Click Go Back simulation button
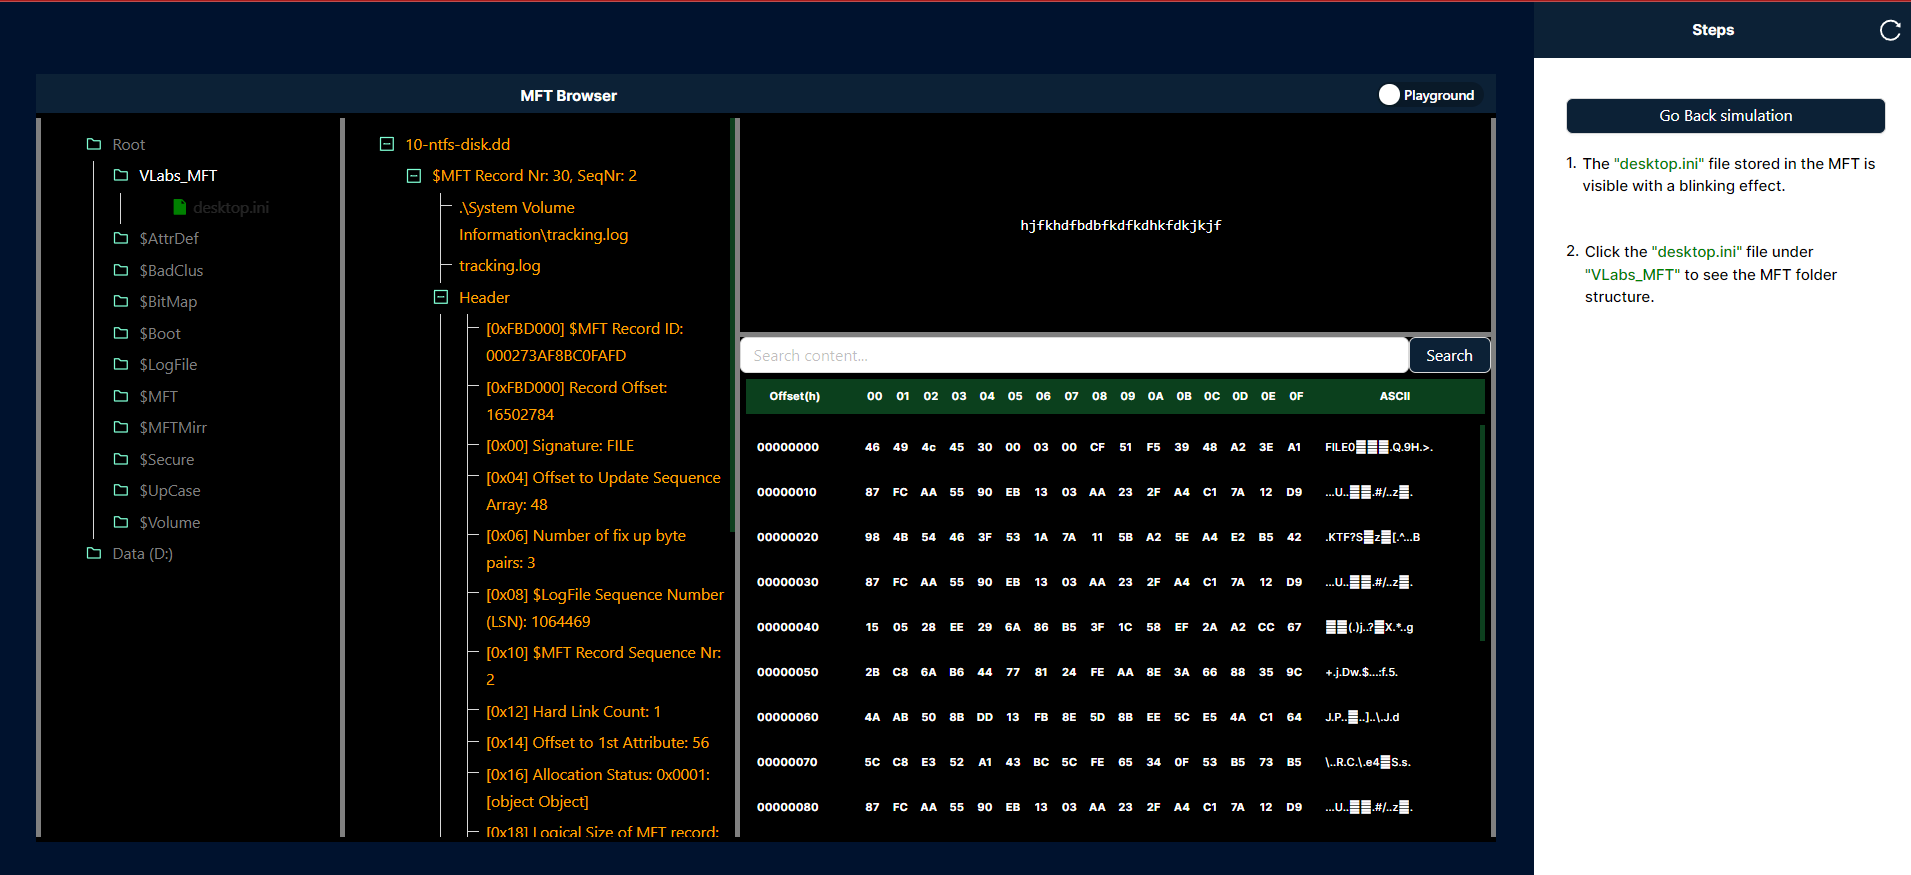 click(x=1725, y=116)
